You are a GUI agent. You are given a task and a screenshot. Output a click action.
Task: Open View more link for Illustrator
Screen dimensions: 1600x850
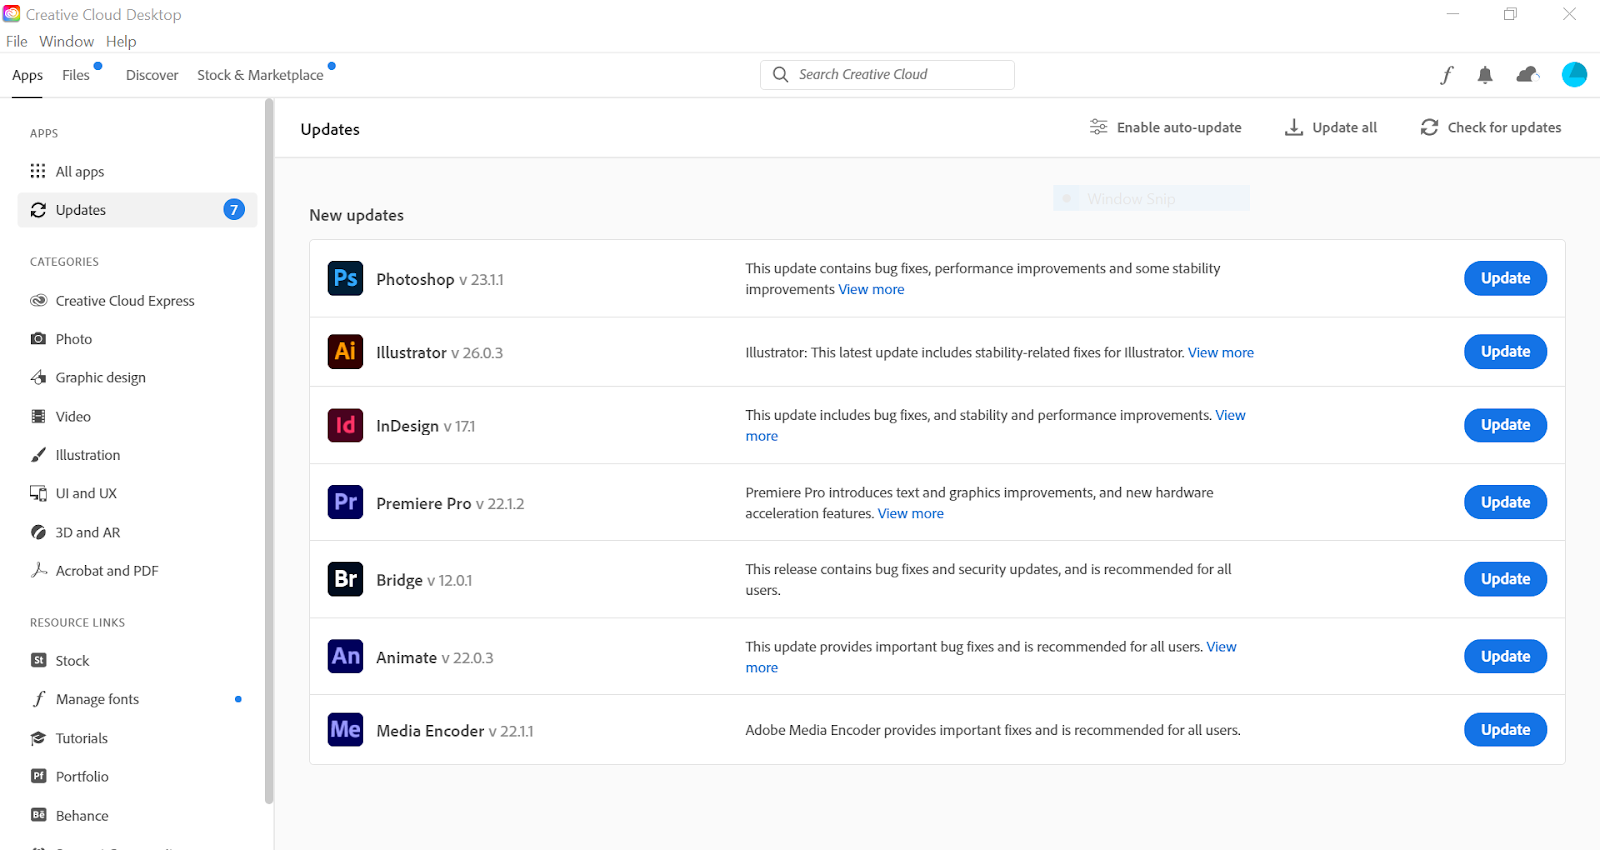pos(1220,353)
